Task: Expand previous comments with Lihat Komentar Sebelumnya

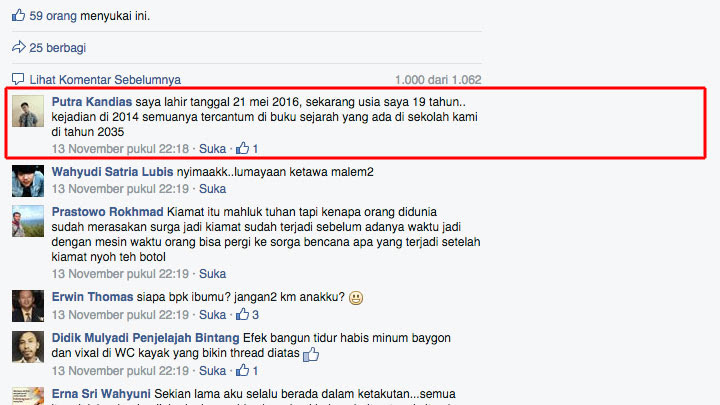Action: coord(105,80)
